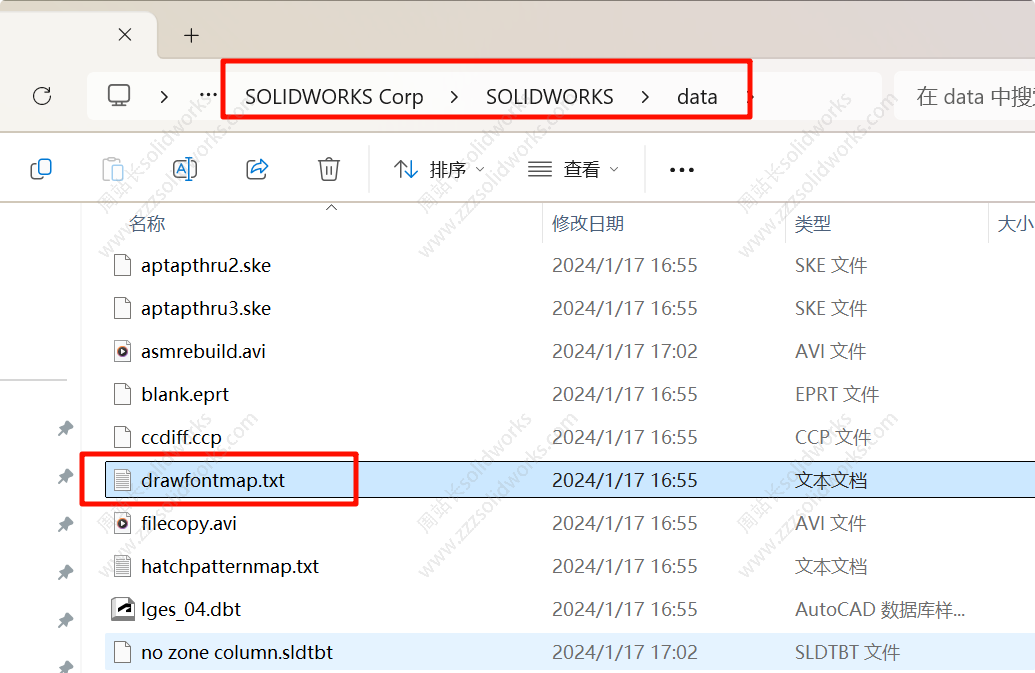Open the toolbar See more menu

(x=682, y=170)
